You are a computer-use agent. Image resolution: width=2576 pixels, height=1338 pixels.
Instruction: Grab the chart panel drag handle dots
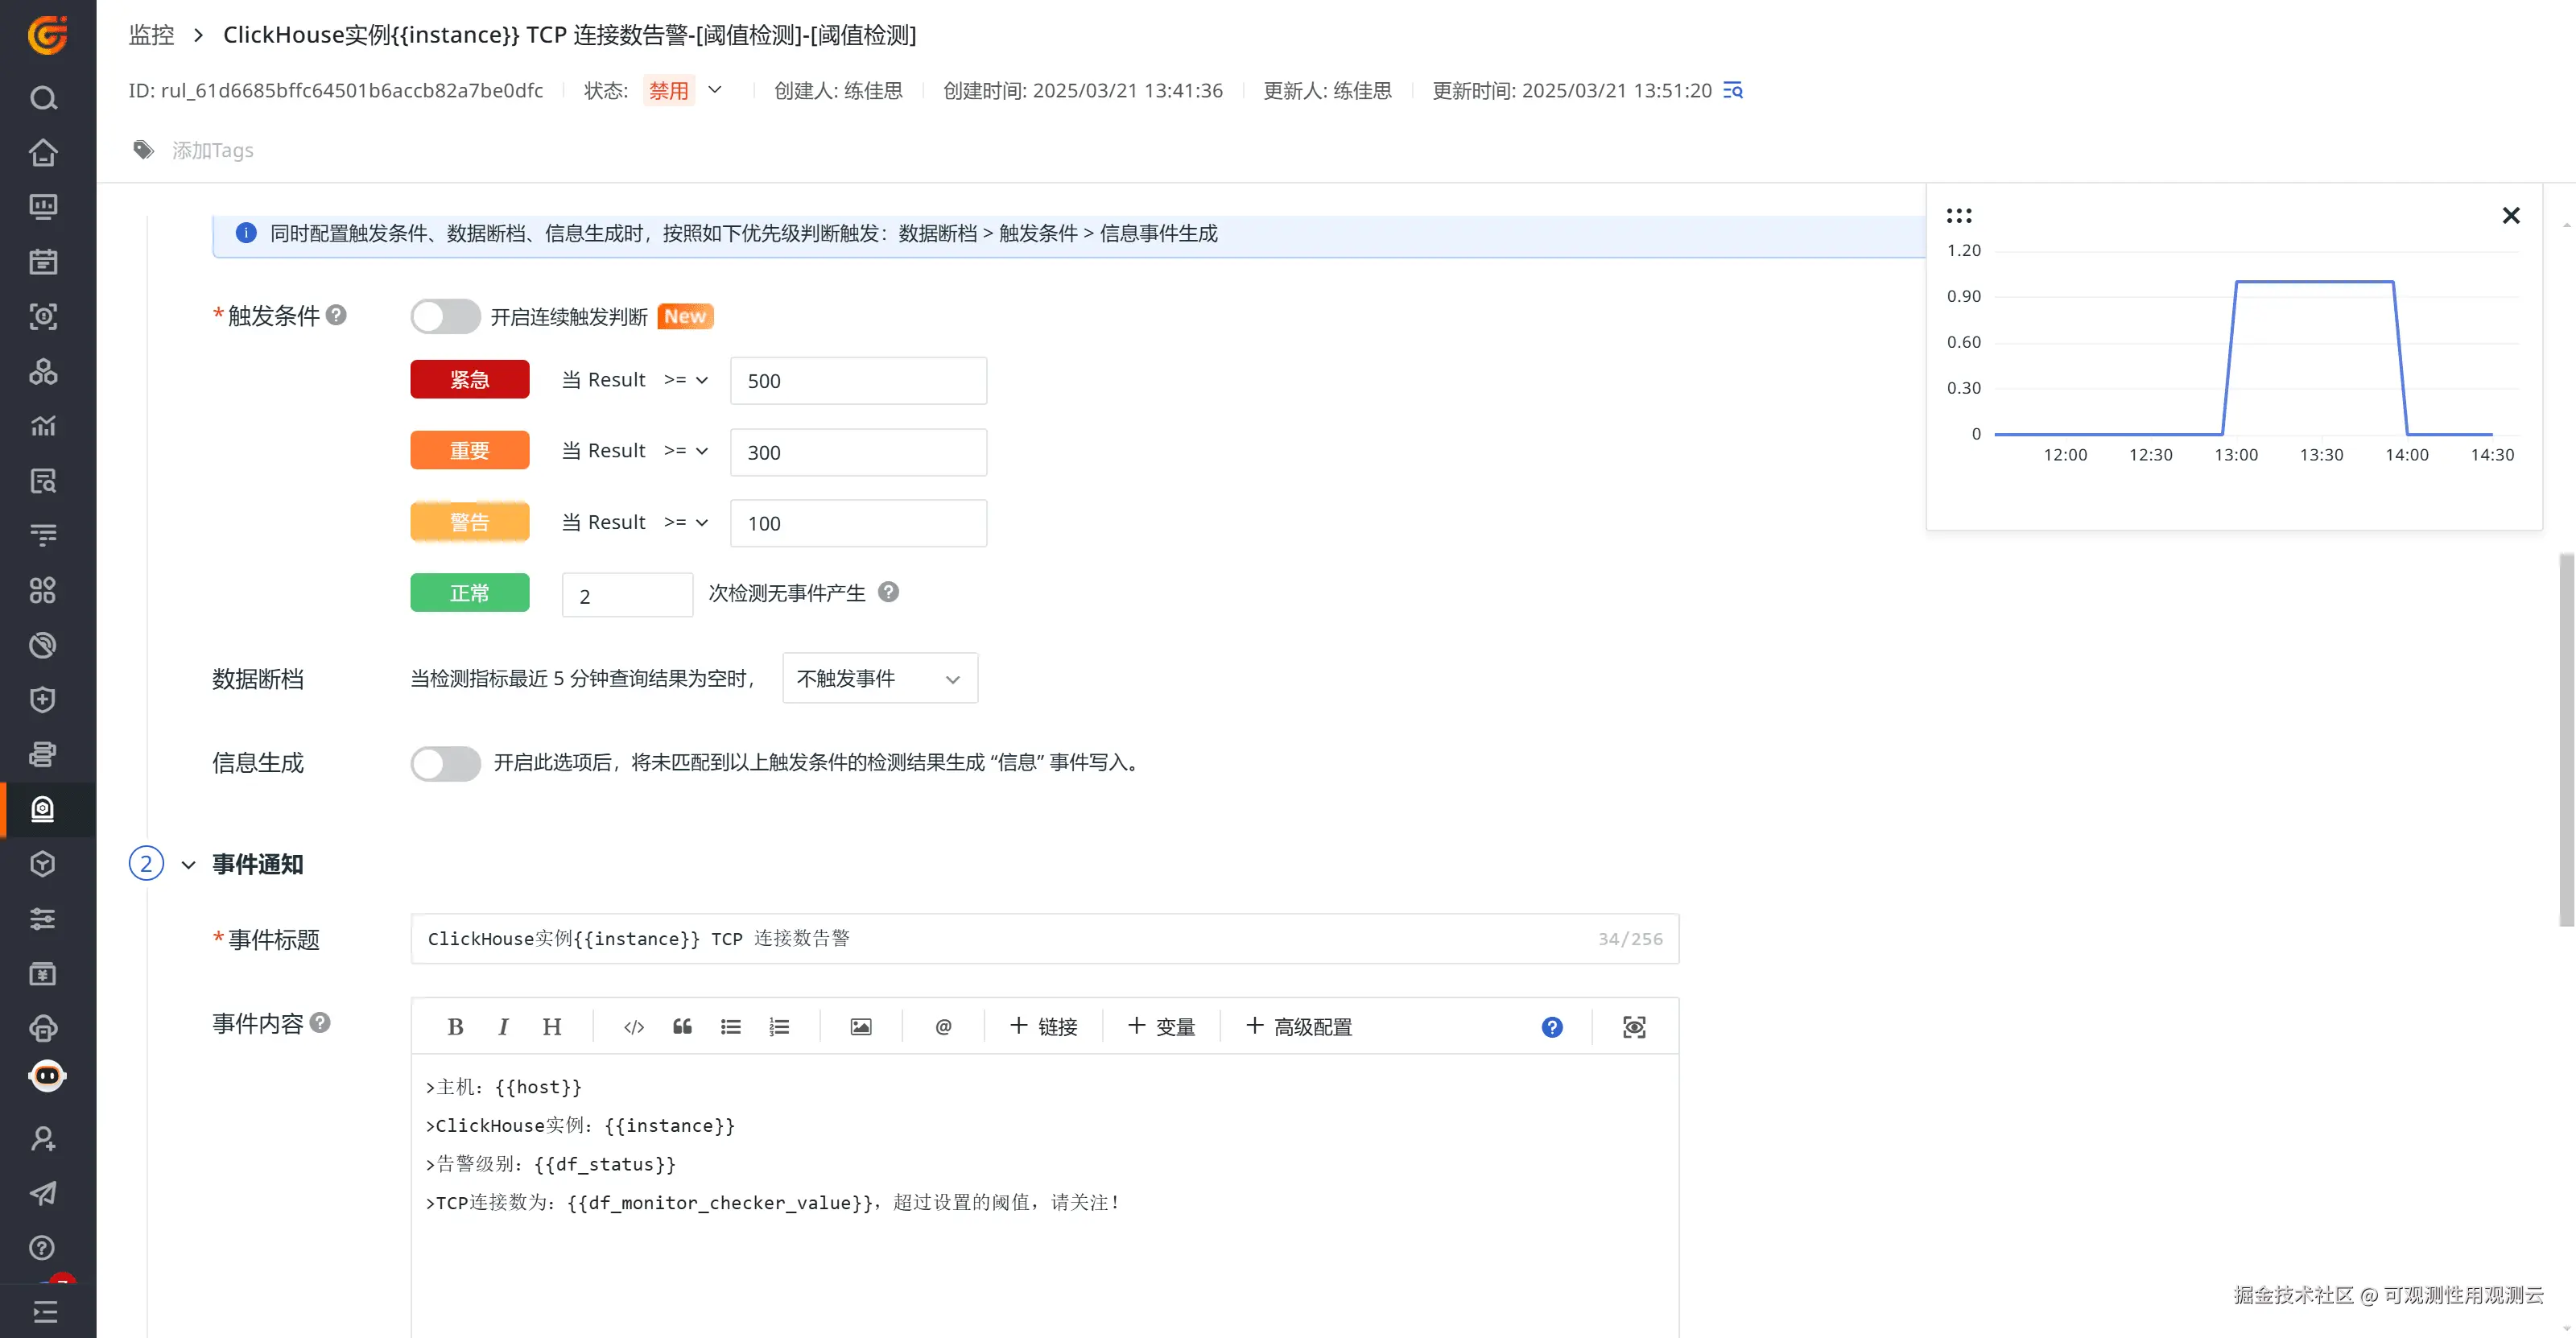(x=1959, y=215)
